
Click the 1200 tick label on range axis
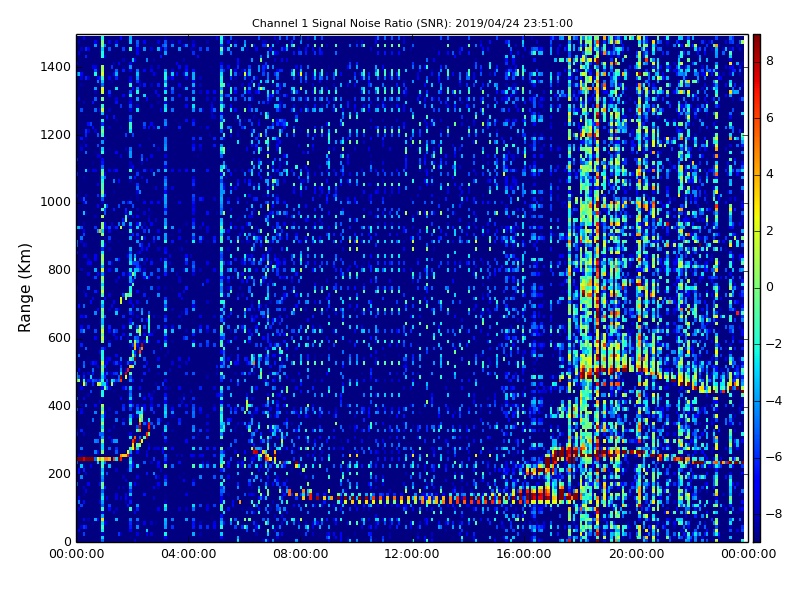(56, 135)
